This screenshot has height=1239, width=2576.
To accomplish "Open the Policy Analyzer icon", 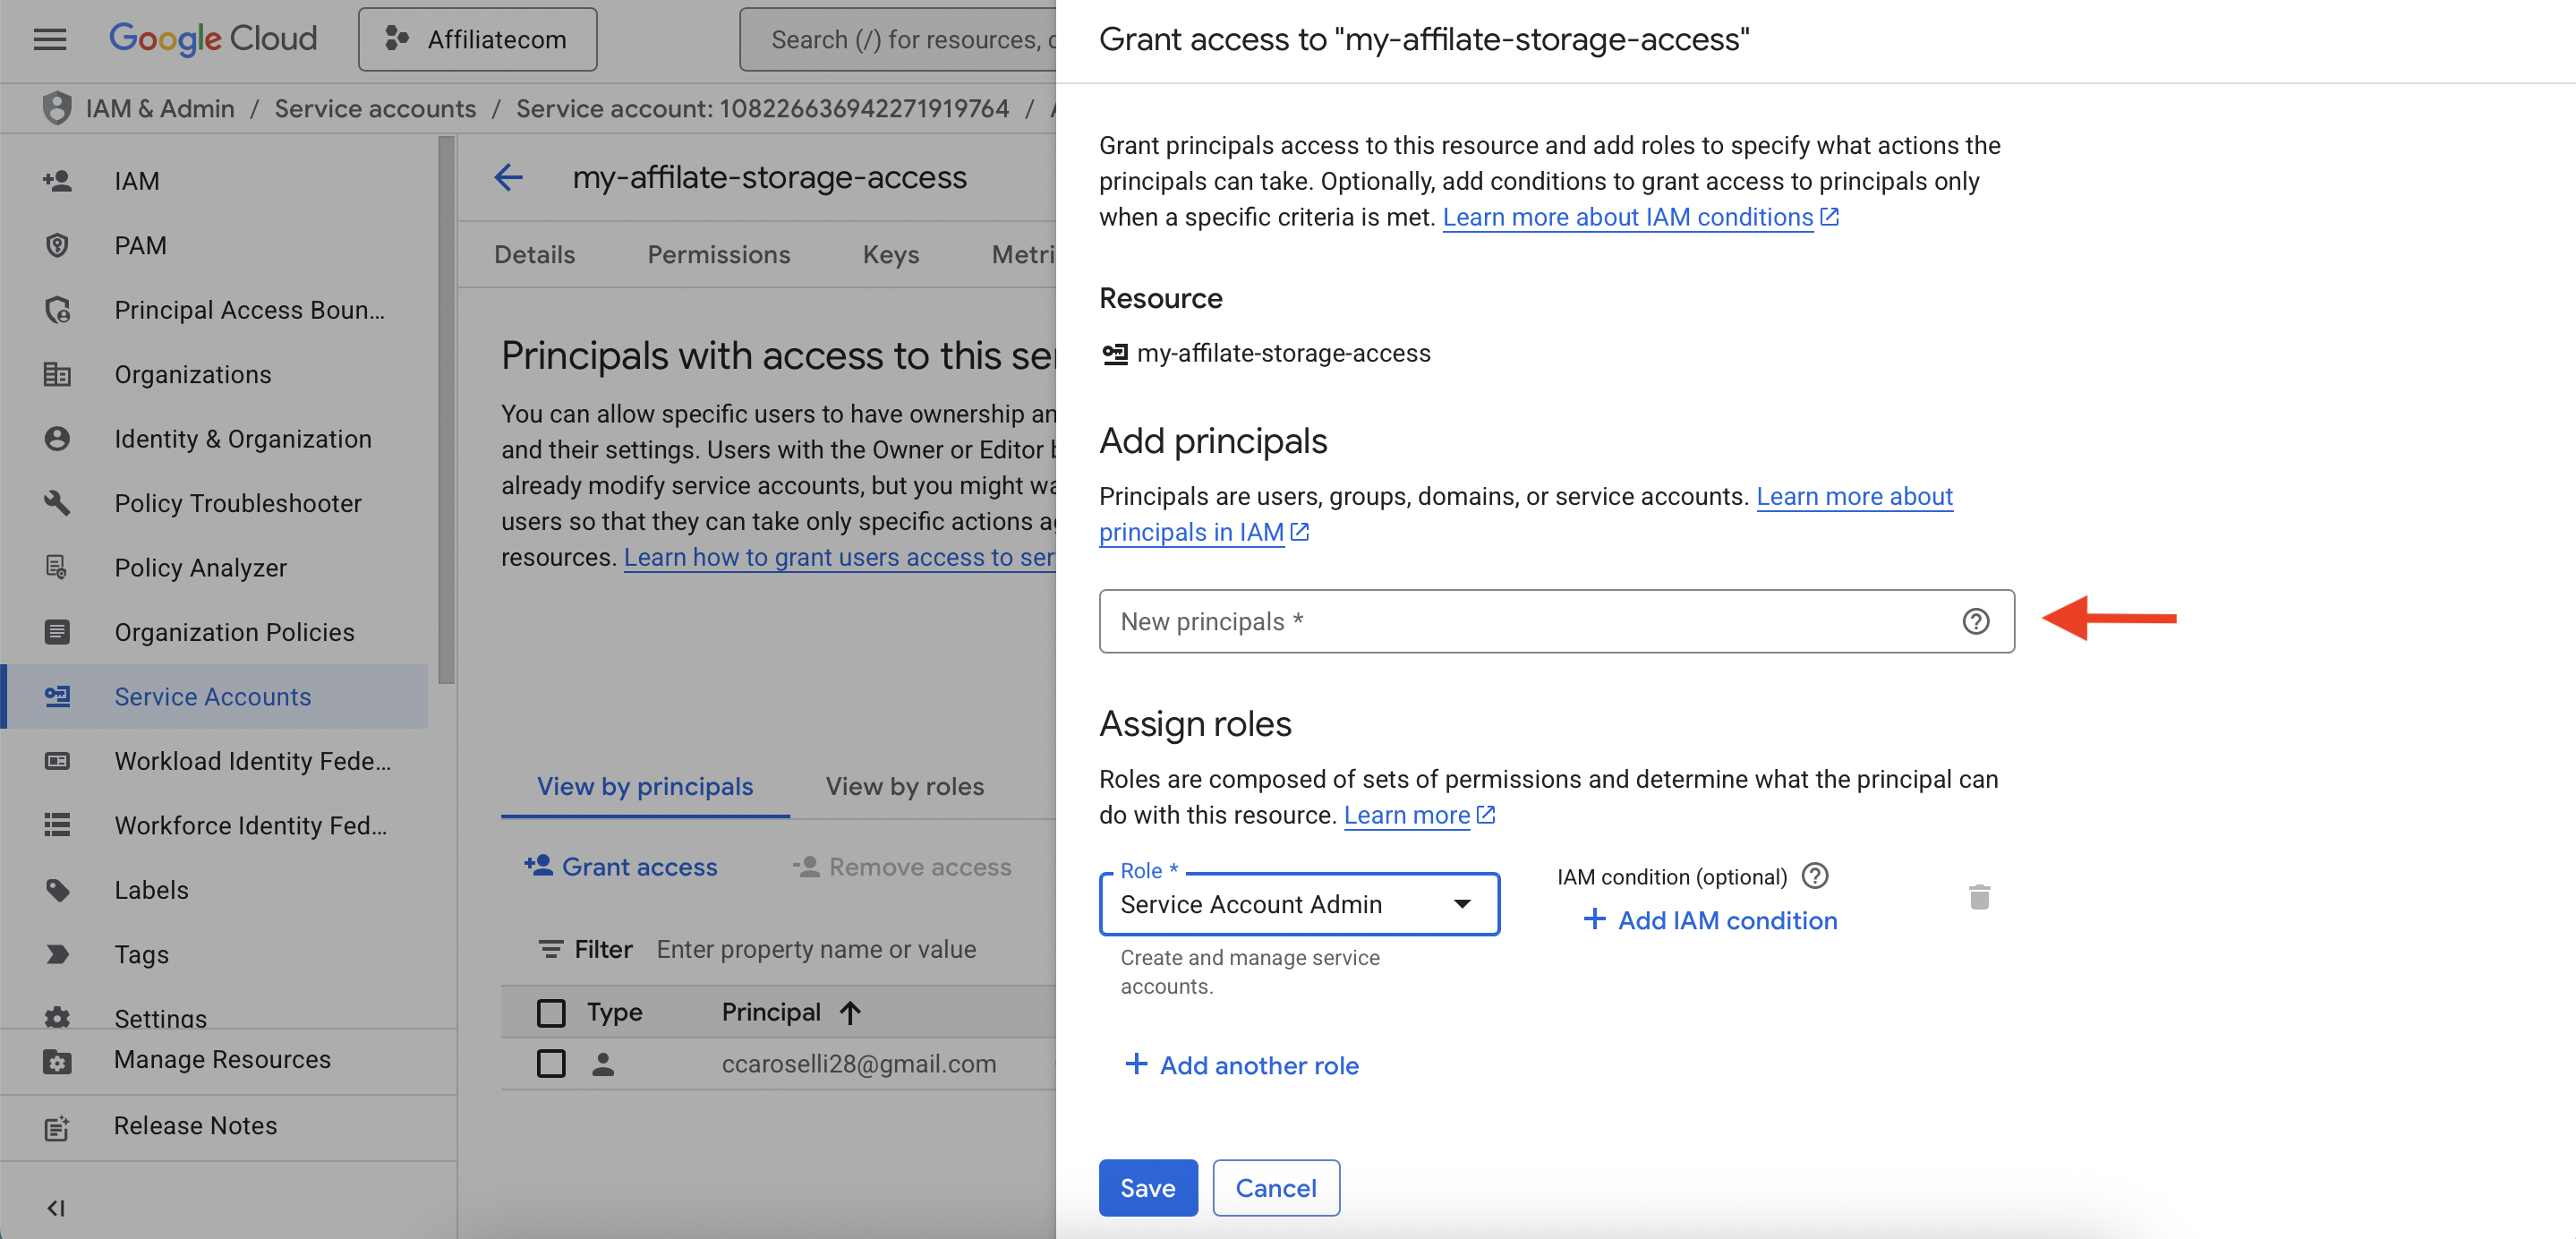I will click(57, 567).
